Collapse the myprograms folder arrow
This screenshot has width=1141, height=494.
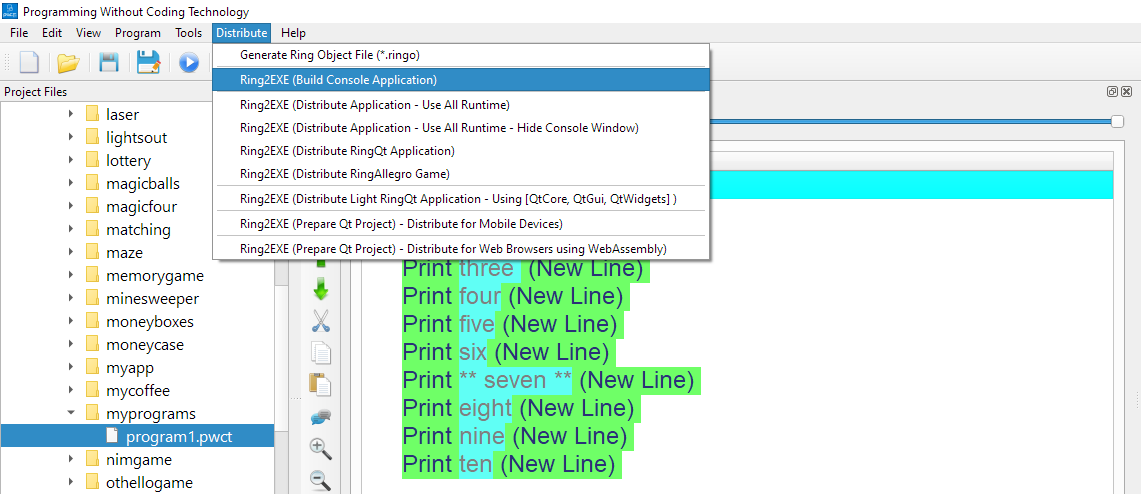pyautogui.click(x=71, y=413)
